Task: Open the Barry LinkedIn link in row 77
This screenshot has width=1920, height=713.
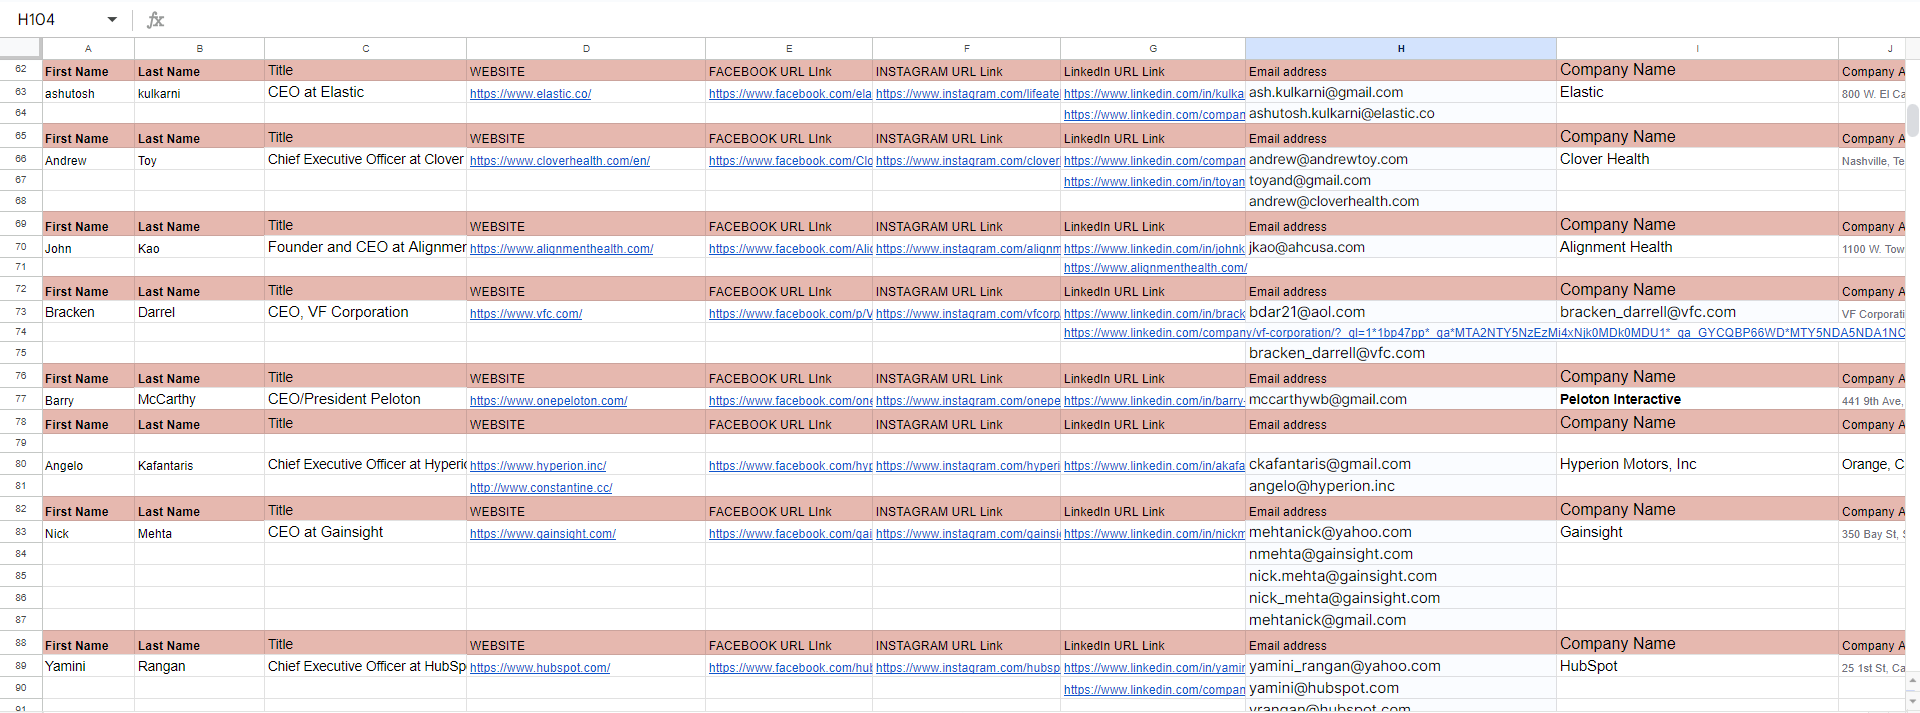Action: [x=1154, y=401]
